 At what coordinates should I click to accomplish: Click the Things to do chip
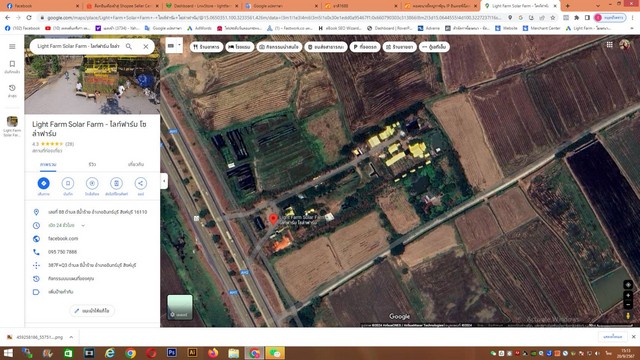[279, 47]
